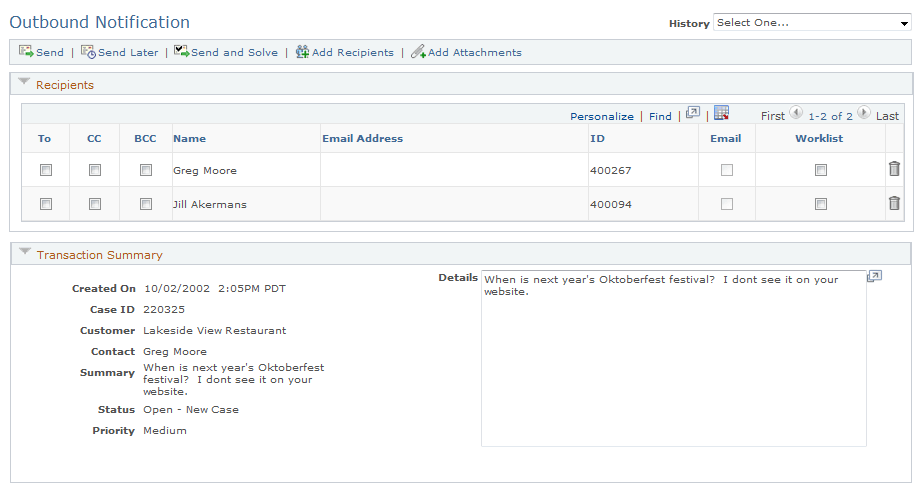
Task: Delete the Greg Moore recipient row
Action: tap(894, 169)
